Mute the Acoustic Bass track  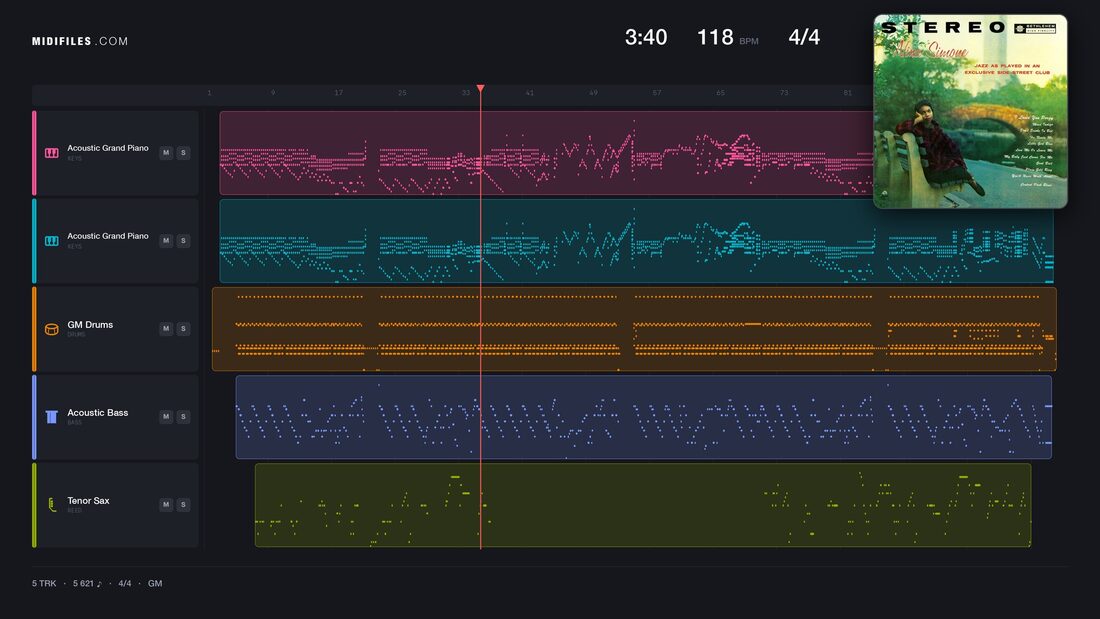[166, 417]
